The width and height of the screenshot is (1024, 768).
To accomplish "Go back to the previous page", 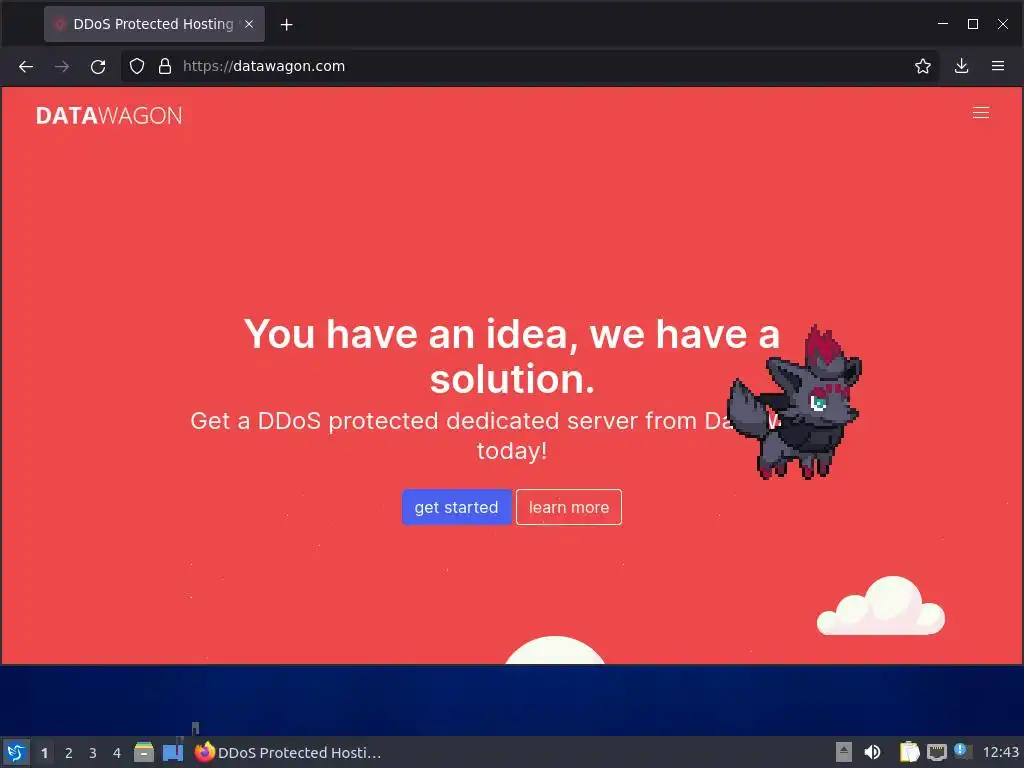I will pyautogui.click(x=26, y=67).
